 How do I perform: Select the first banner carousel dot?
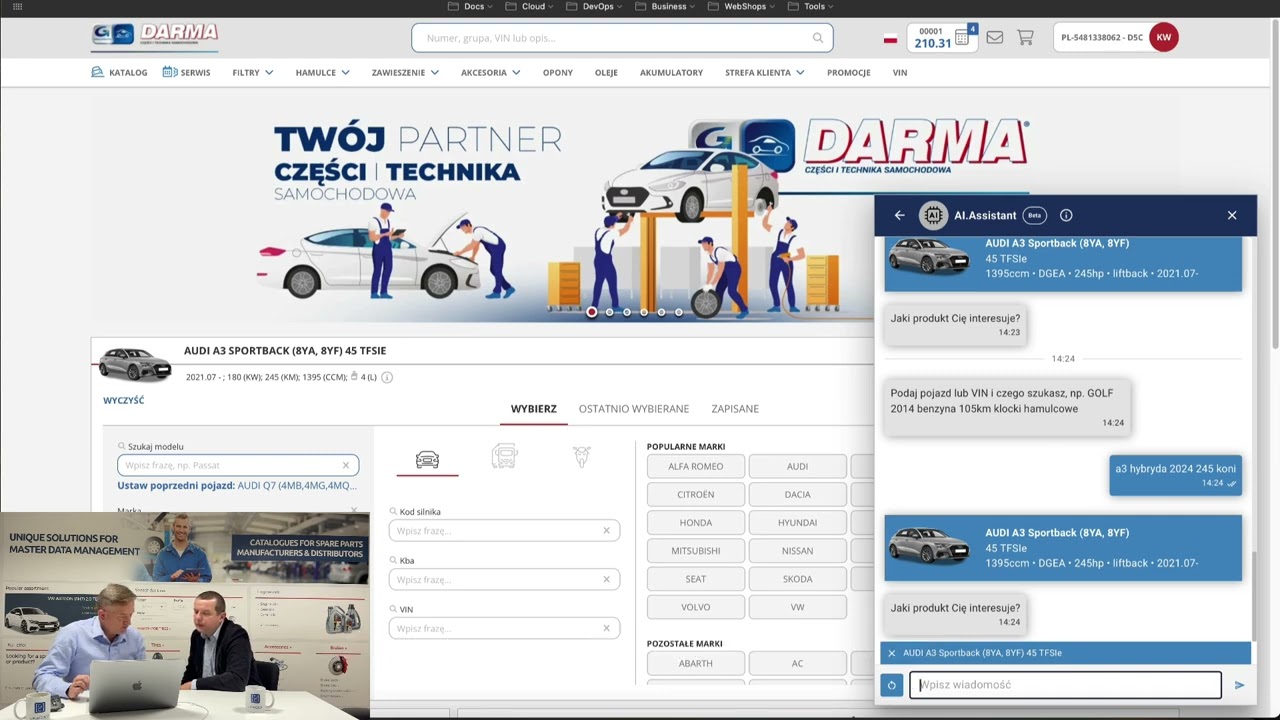[592, 312]
